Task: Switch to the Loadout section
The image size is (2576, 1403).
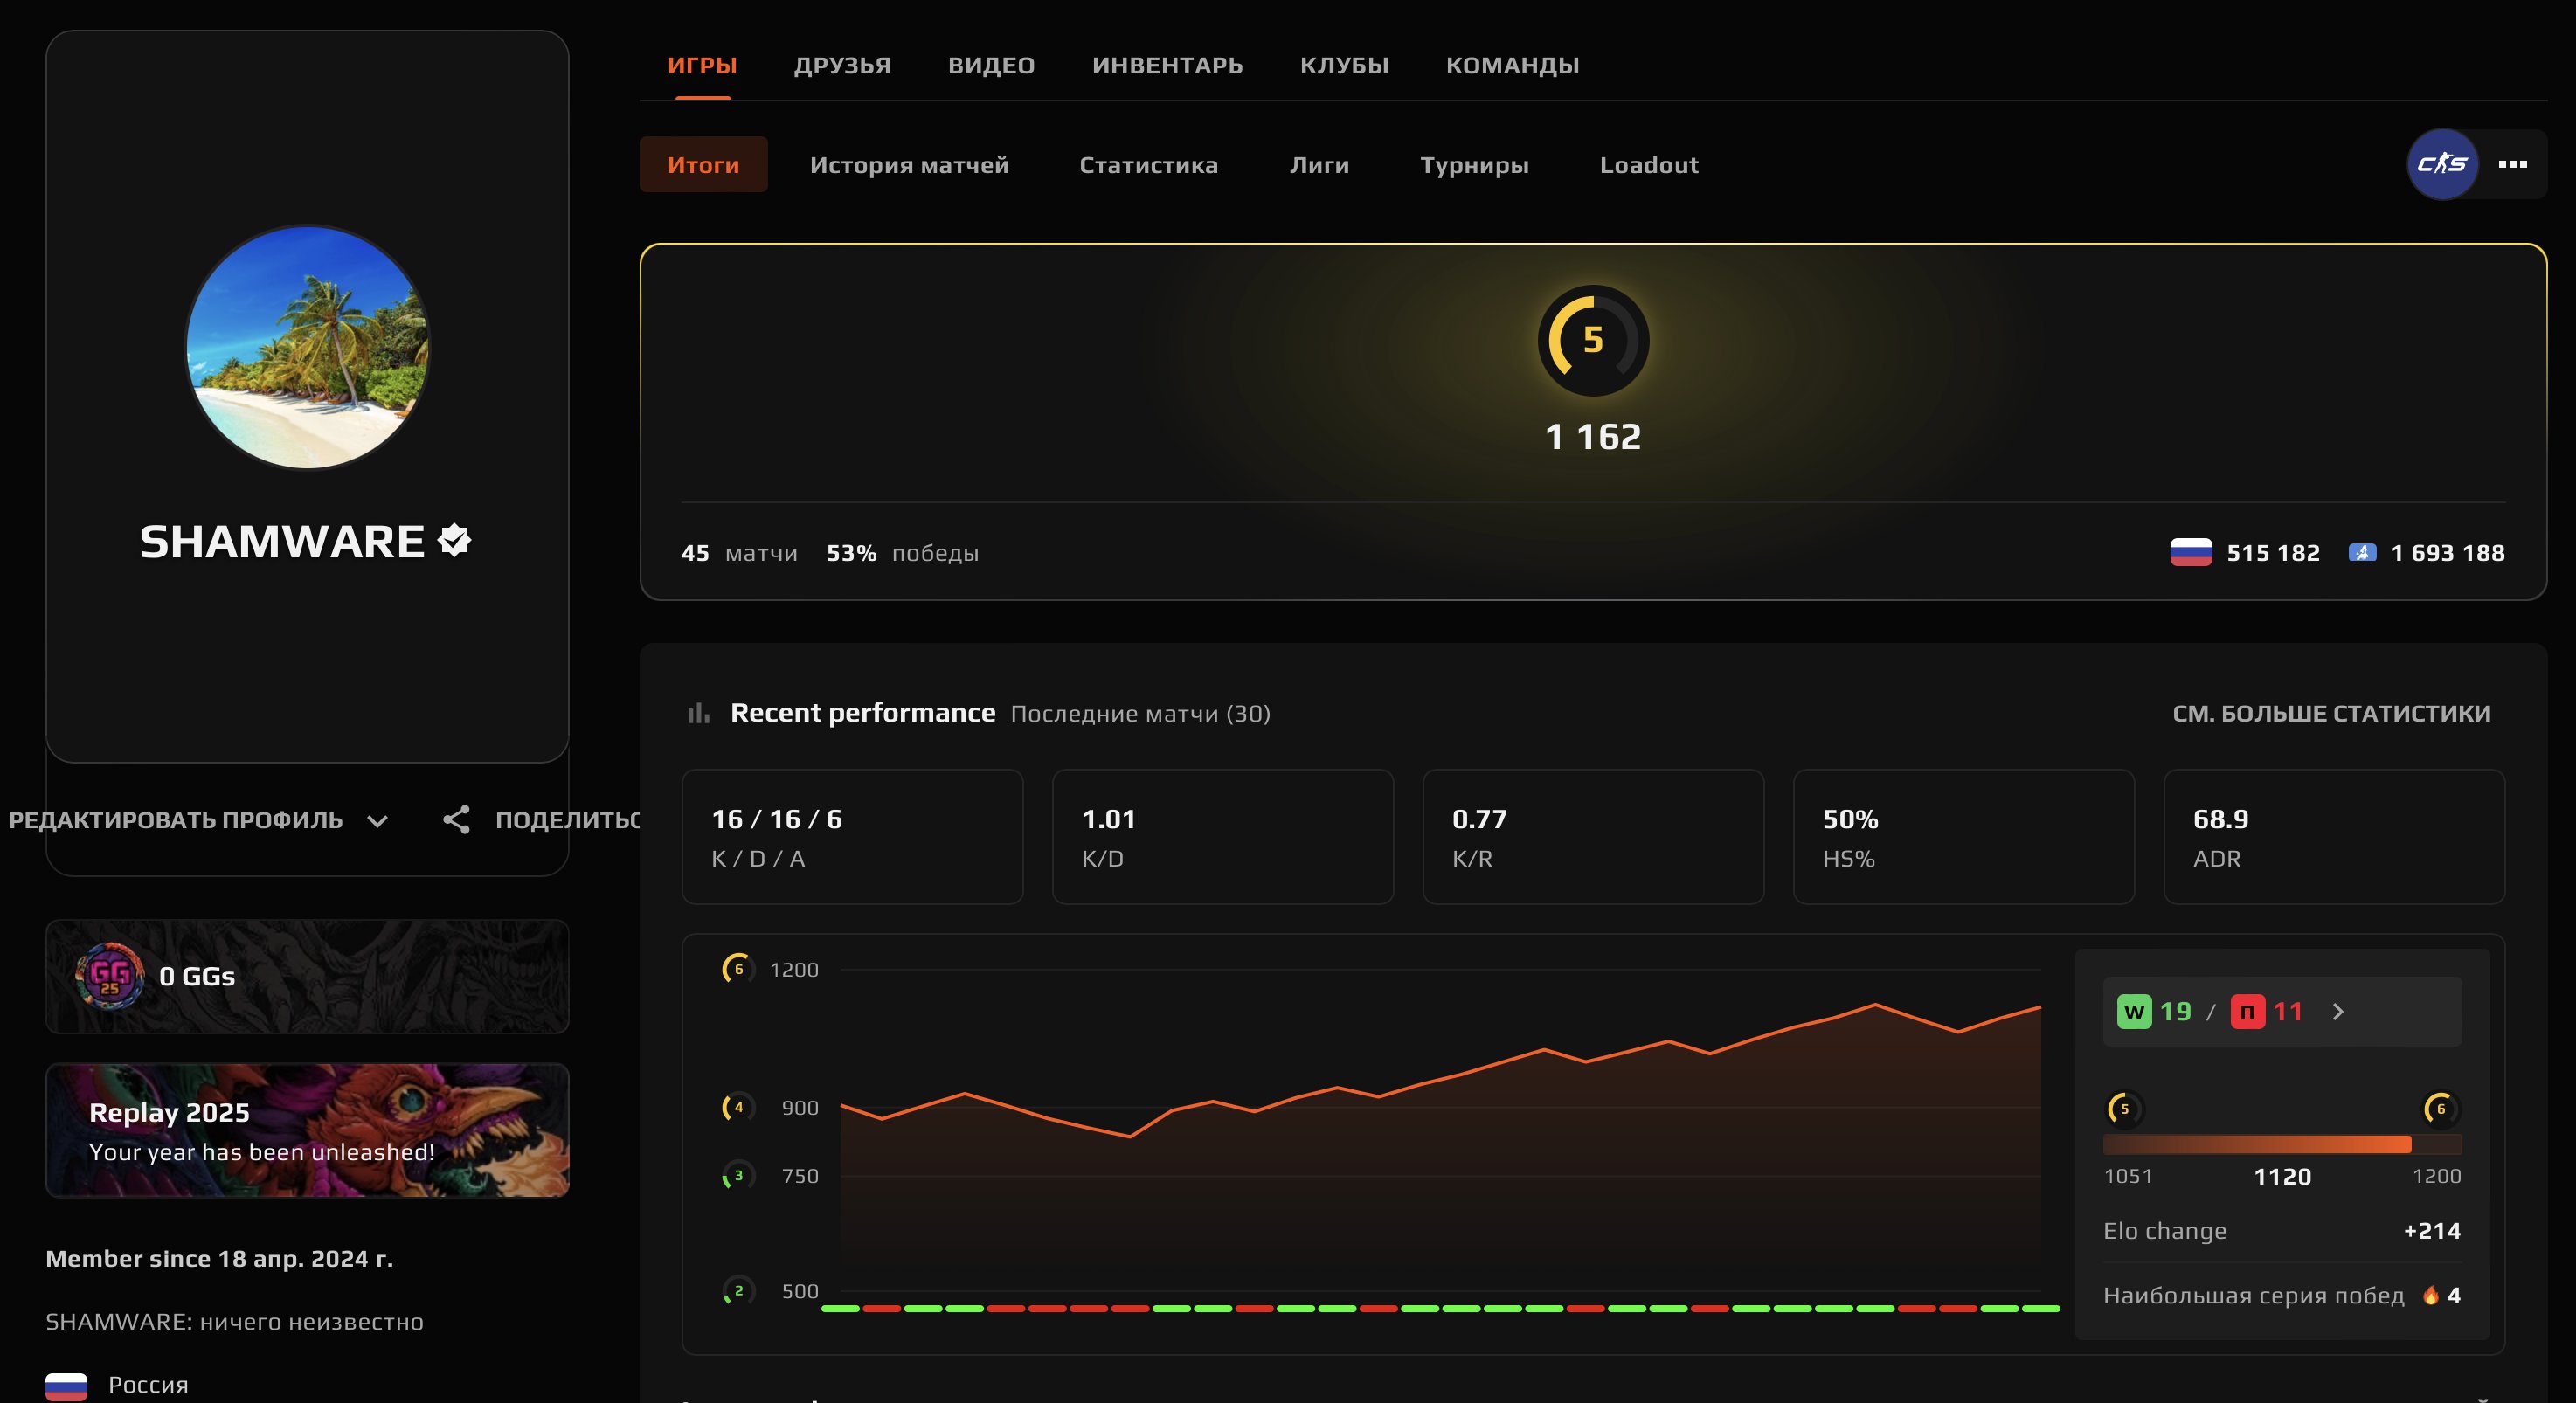Action: 1647,165
